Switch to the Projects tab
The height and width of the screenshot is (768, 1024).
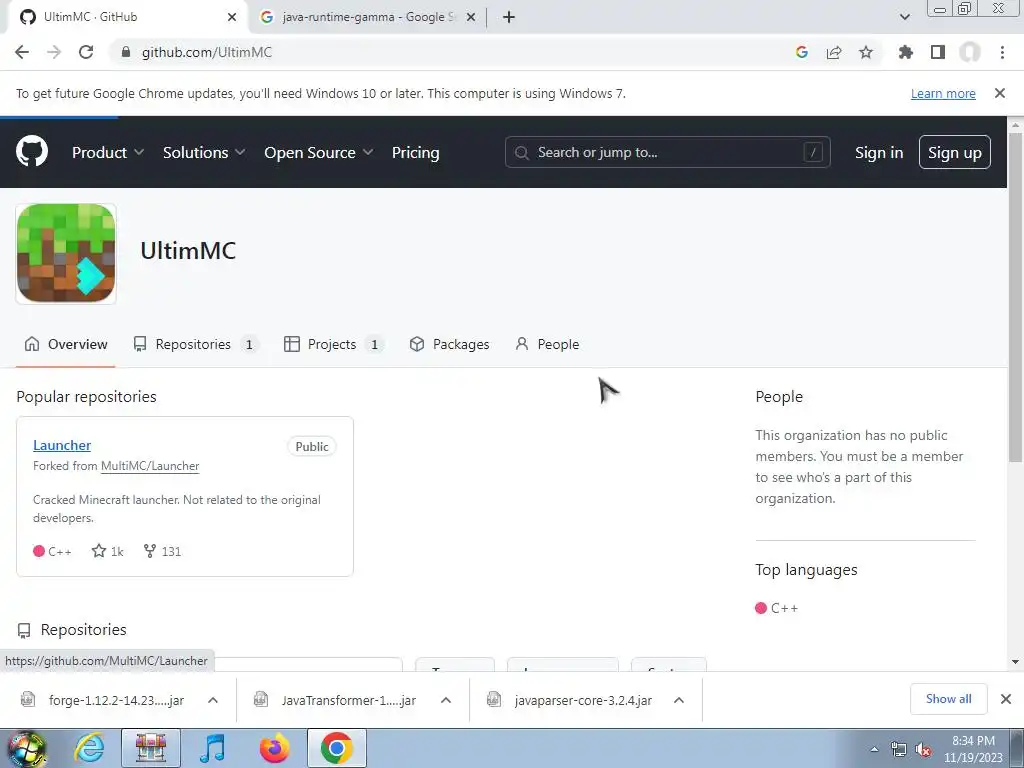[334, 344]
